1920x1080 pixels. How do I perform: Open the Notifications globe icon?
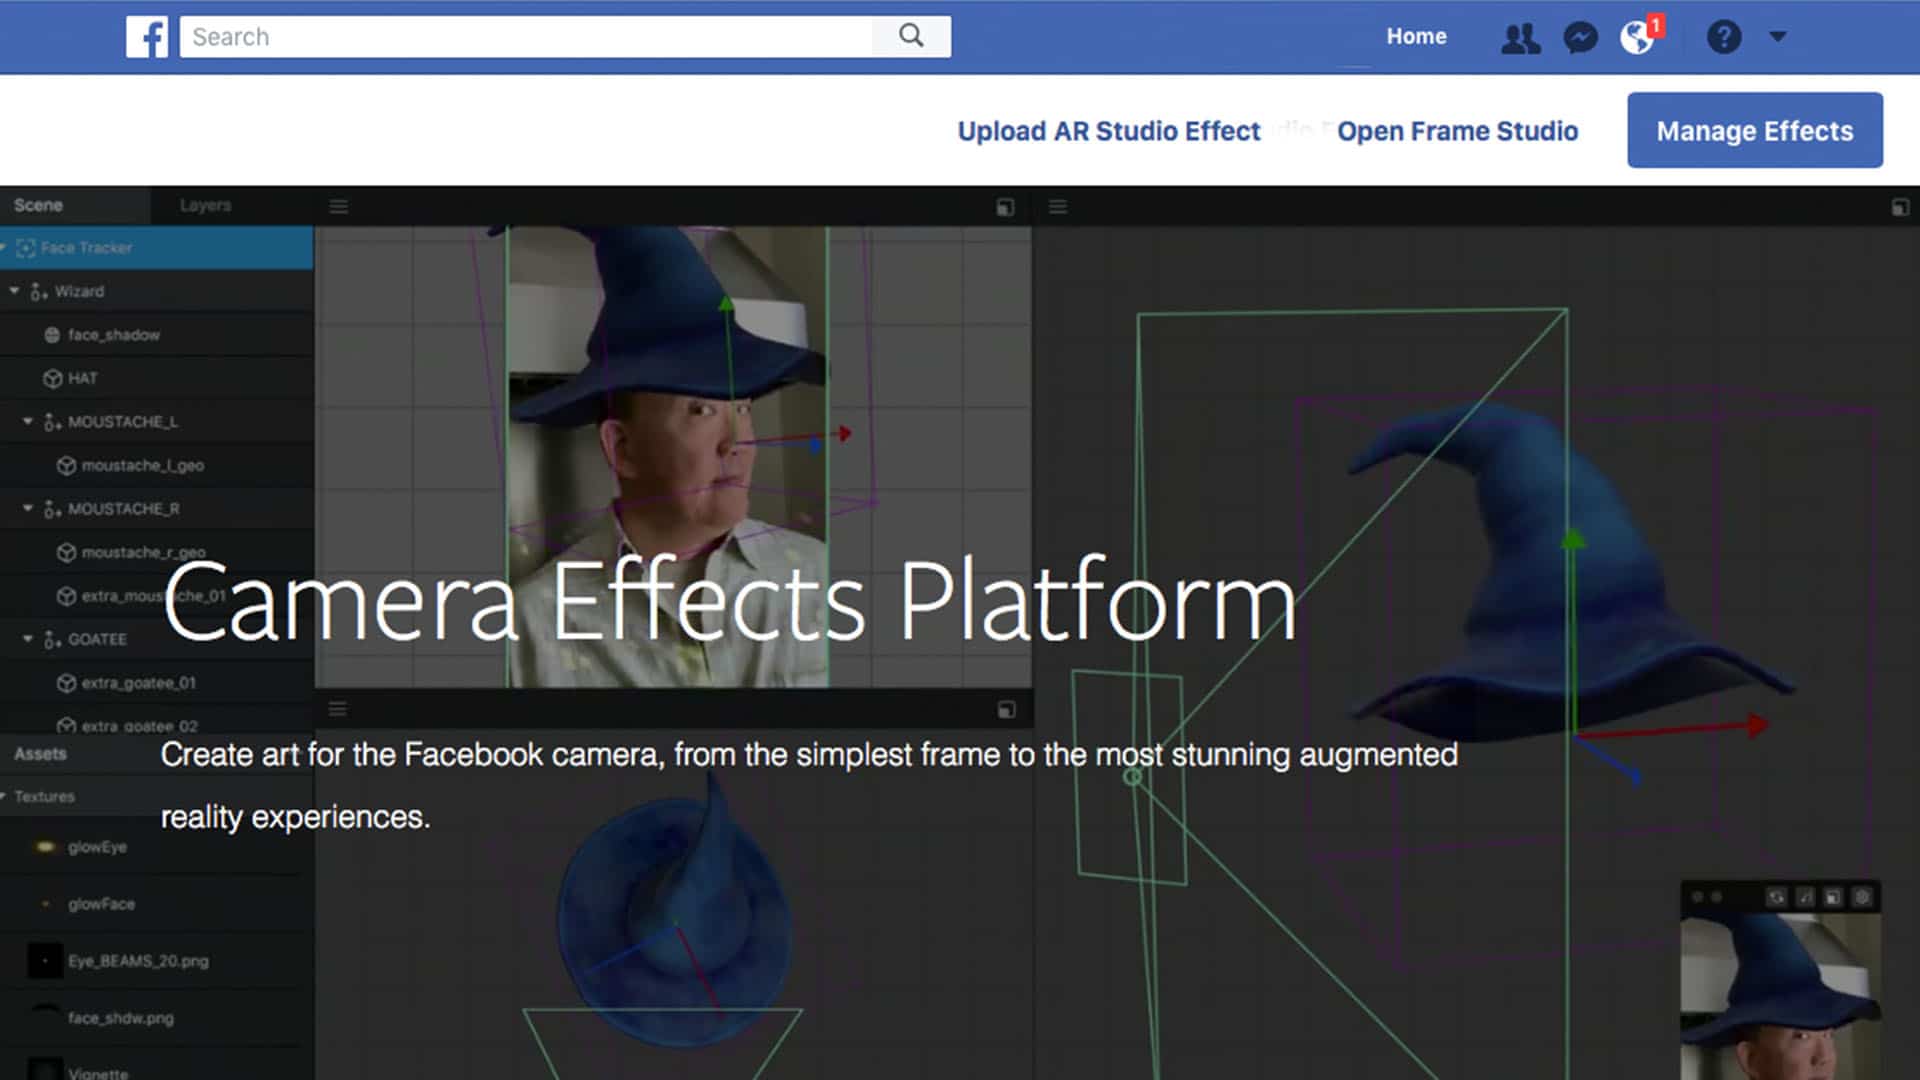(1637, 38)
